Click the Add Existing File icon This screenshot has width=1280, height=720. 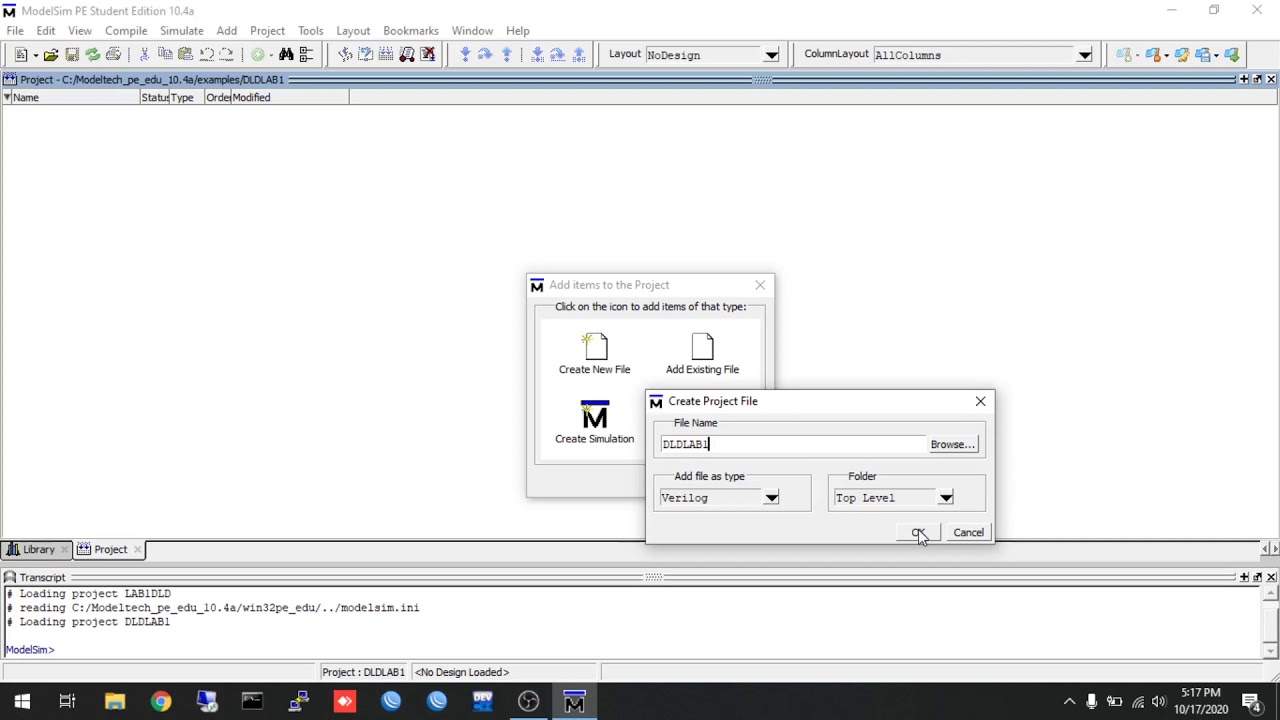703,354
